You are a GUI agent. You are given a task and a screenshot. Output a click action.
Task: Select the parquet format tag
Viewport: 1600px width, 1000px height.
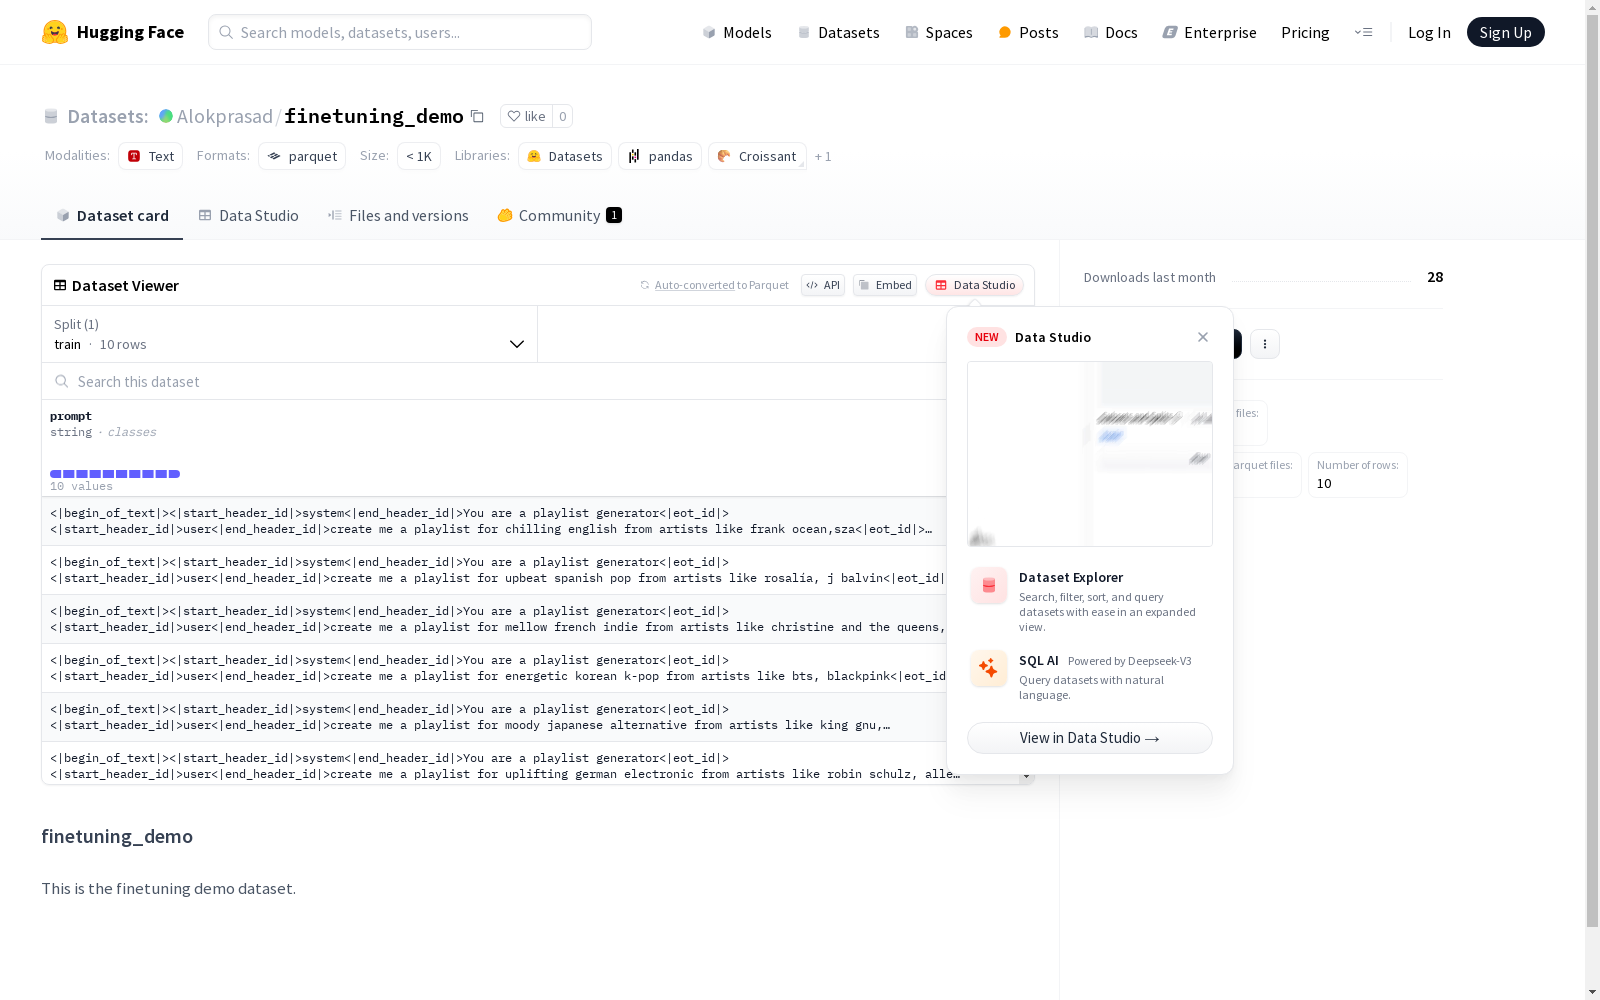tap(302, 156)
